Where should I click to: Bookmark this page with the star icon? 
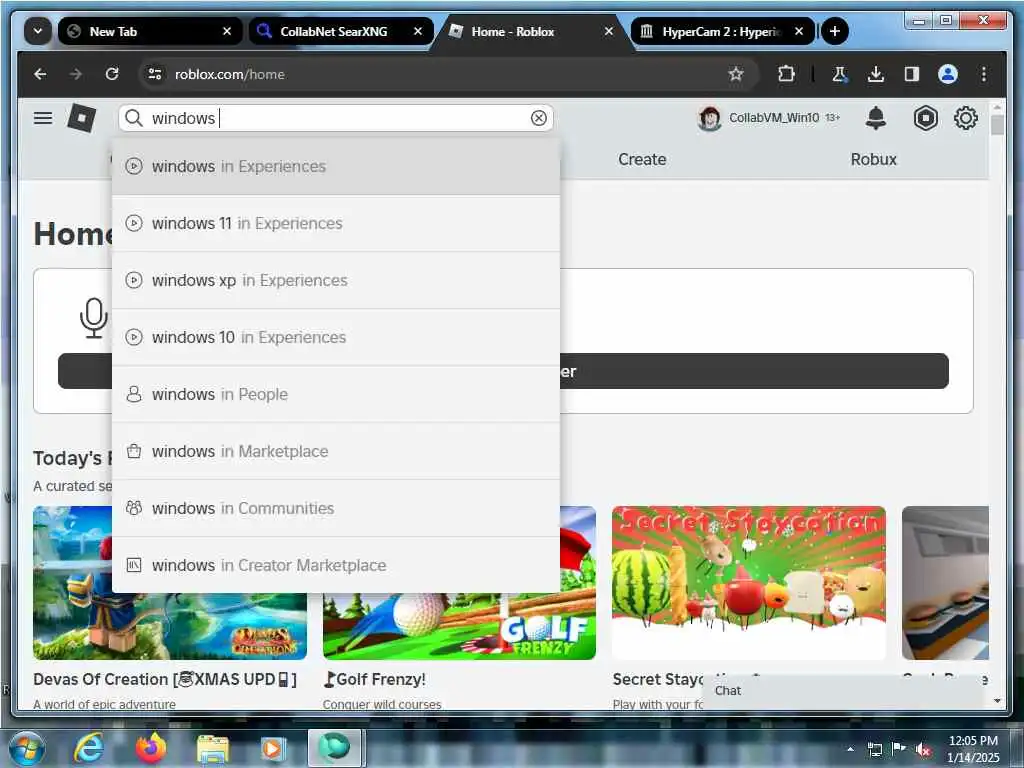click(736, 74)
